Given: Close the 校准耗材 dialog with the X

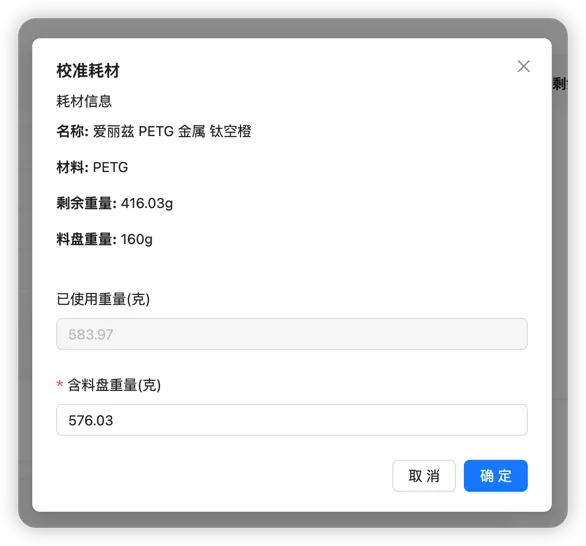Looking at the screenshot, I should 524,67.
